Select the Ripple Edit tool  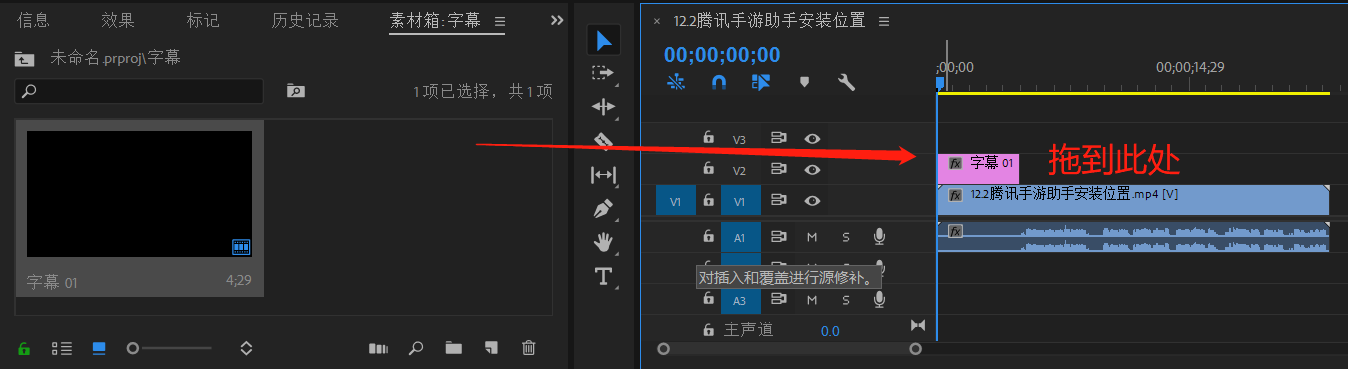603,107
